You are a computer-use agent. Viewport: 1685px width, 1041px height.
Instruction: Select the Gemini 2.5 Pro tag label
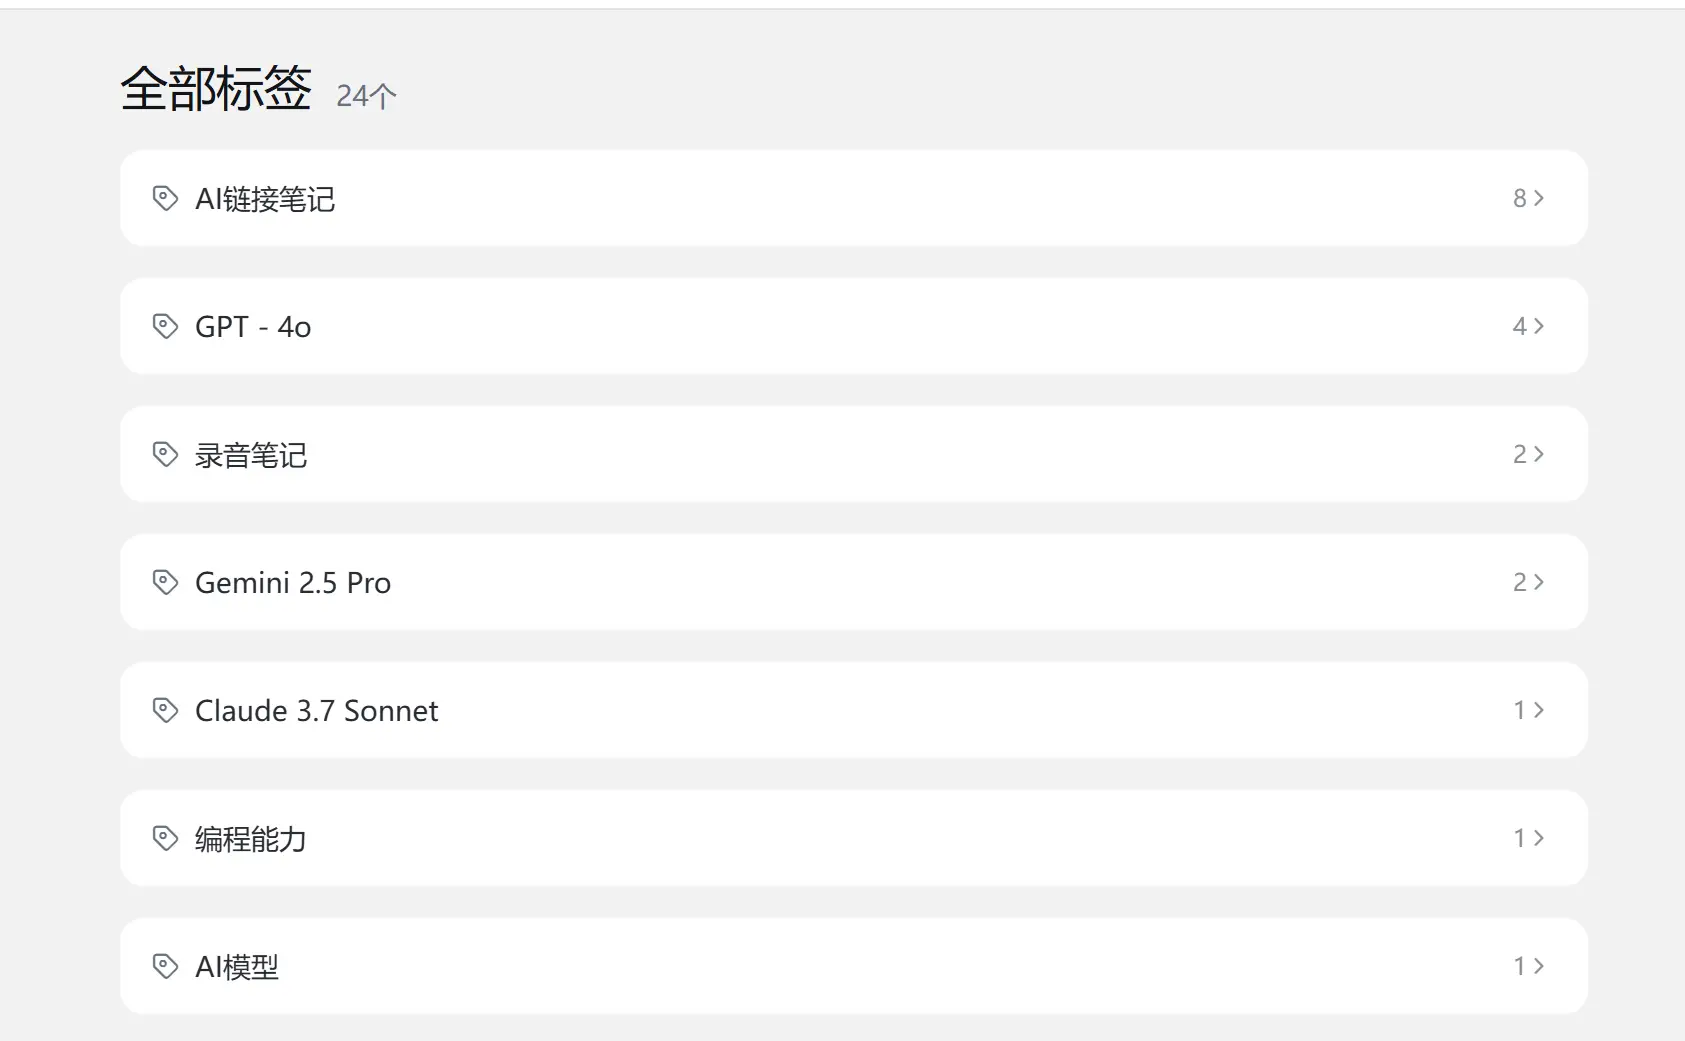tap(293, 583)
